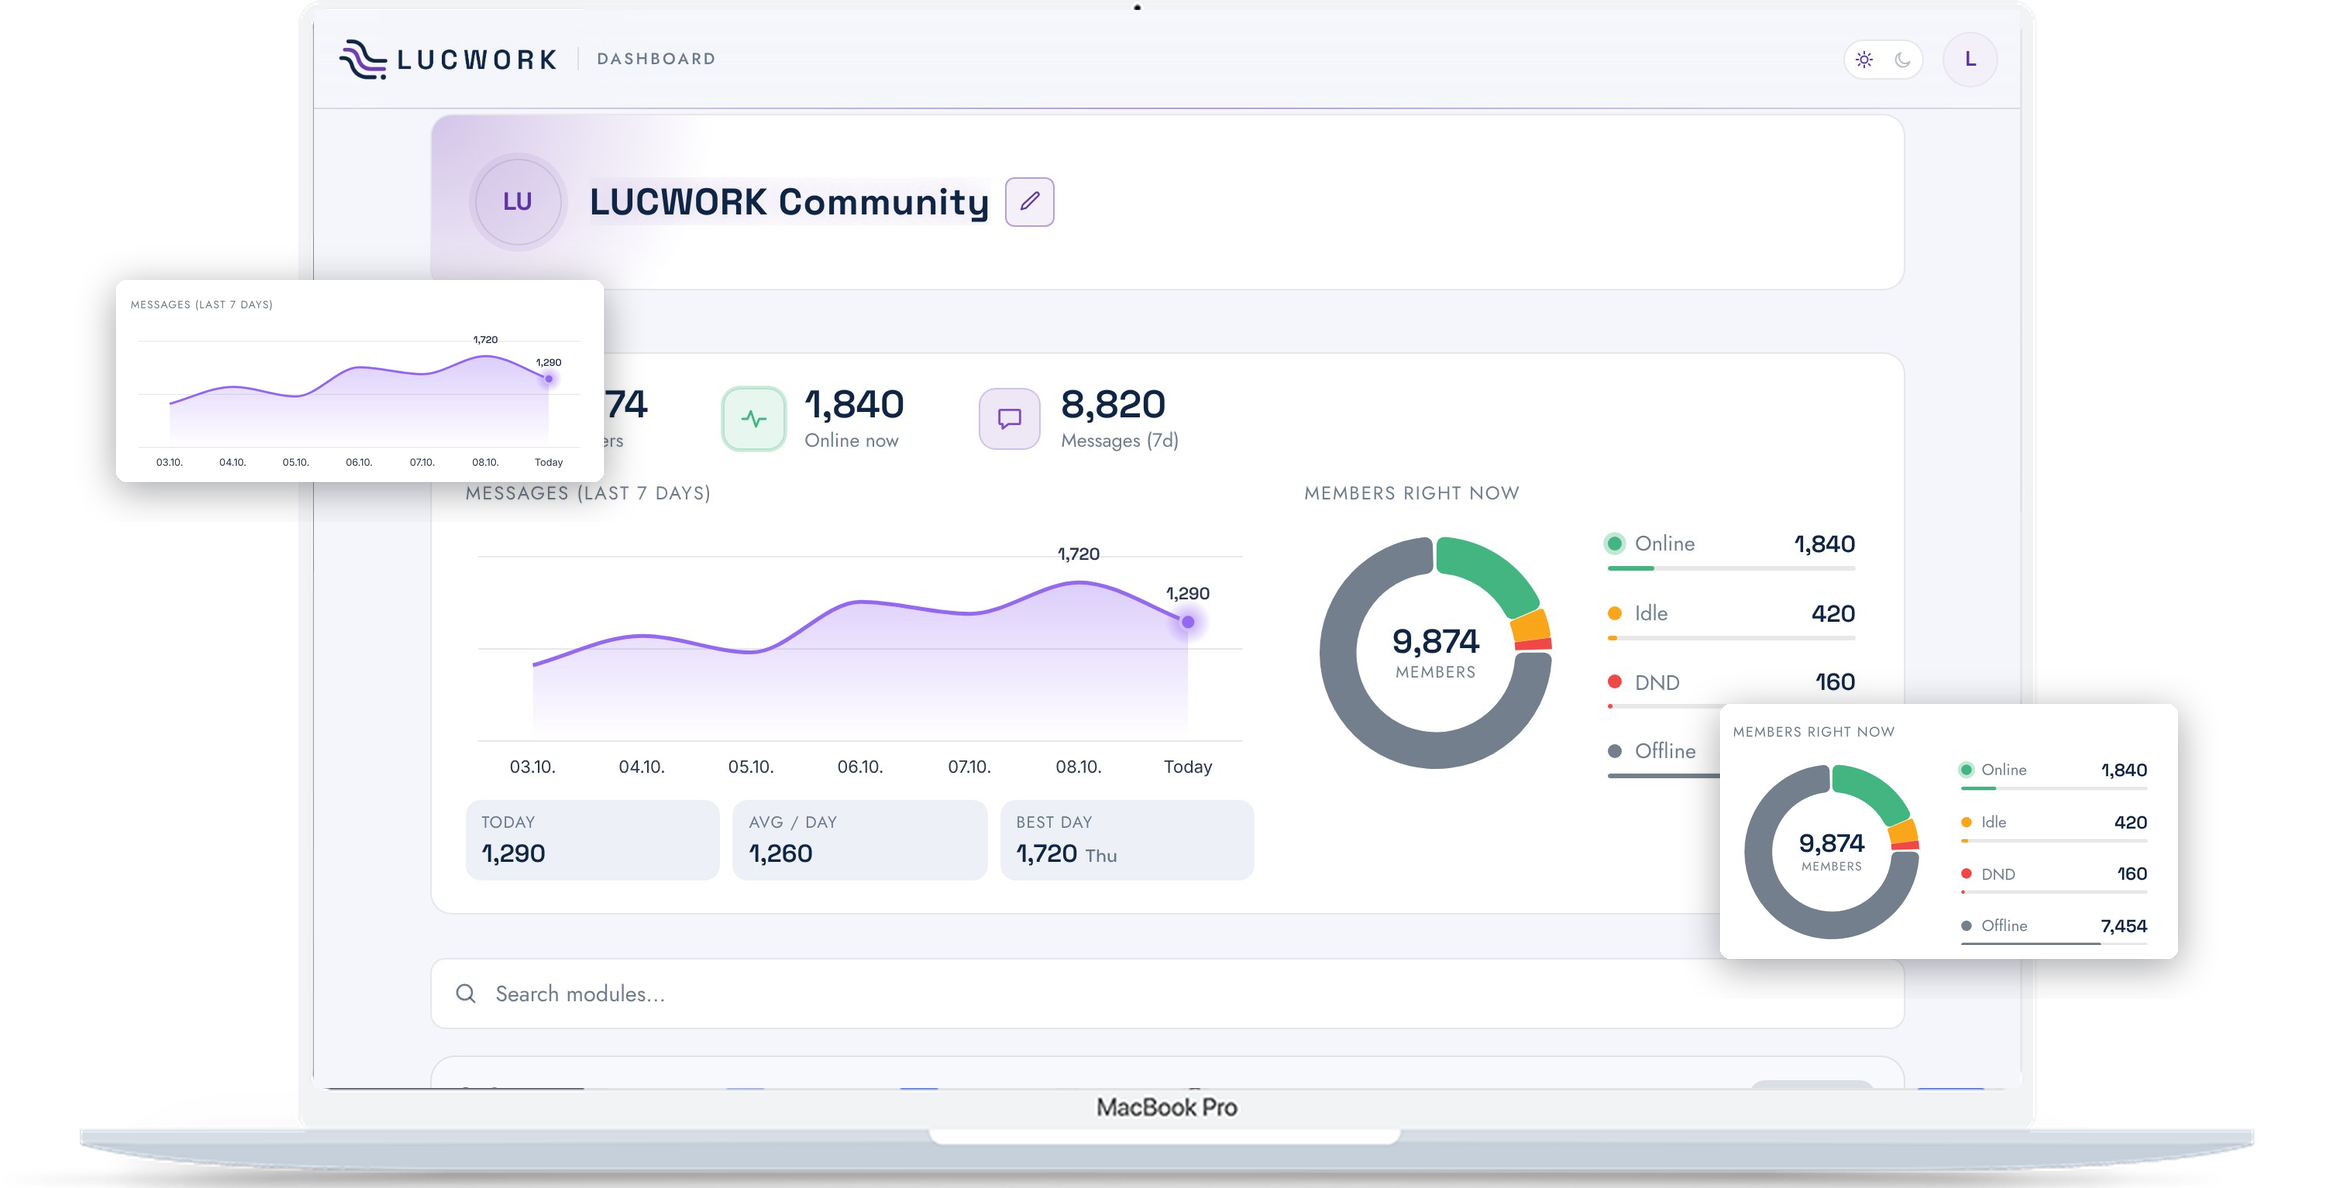This screenshot has width=2350, height=1188.
Task: Open the user avatar 'L' menu
Action: tap(1970, 59)
